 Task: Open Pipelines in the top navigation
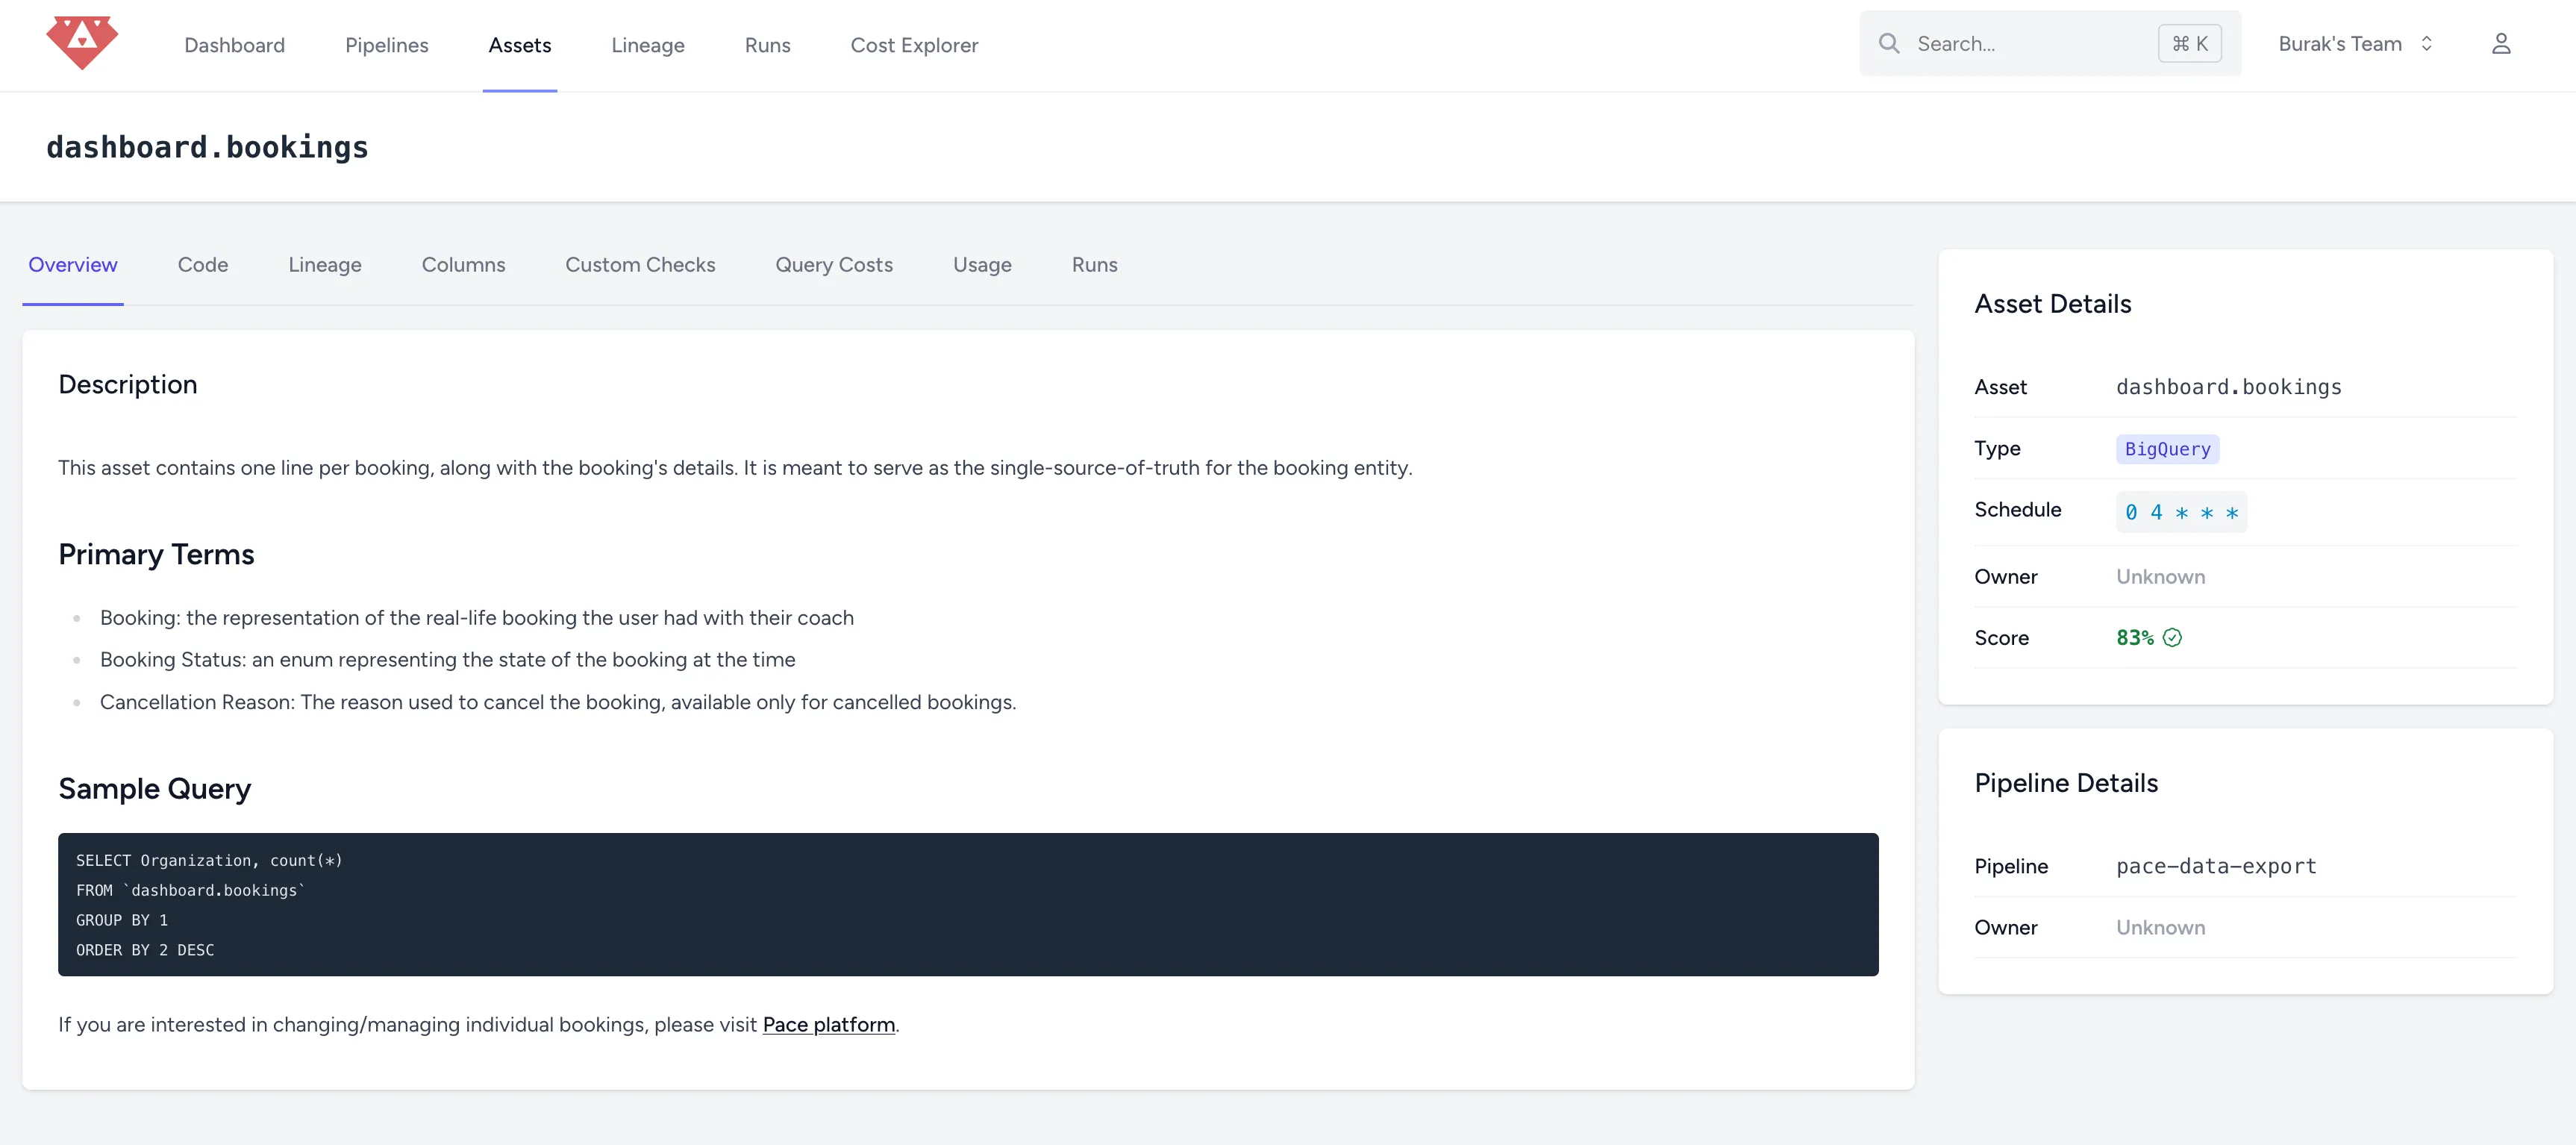point(386,45)
